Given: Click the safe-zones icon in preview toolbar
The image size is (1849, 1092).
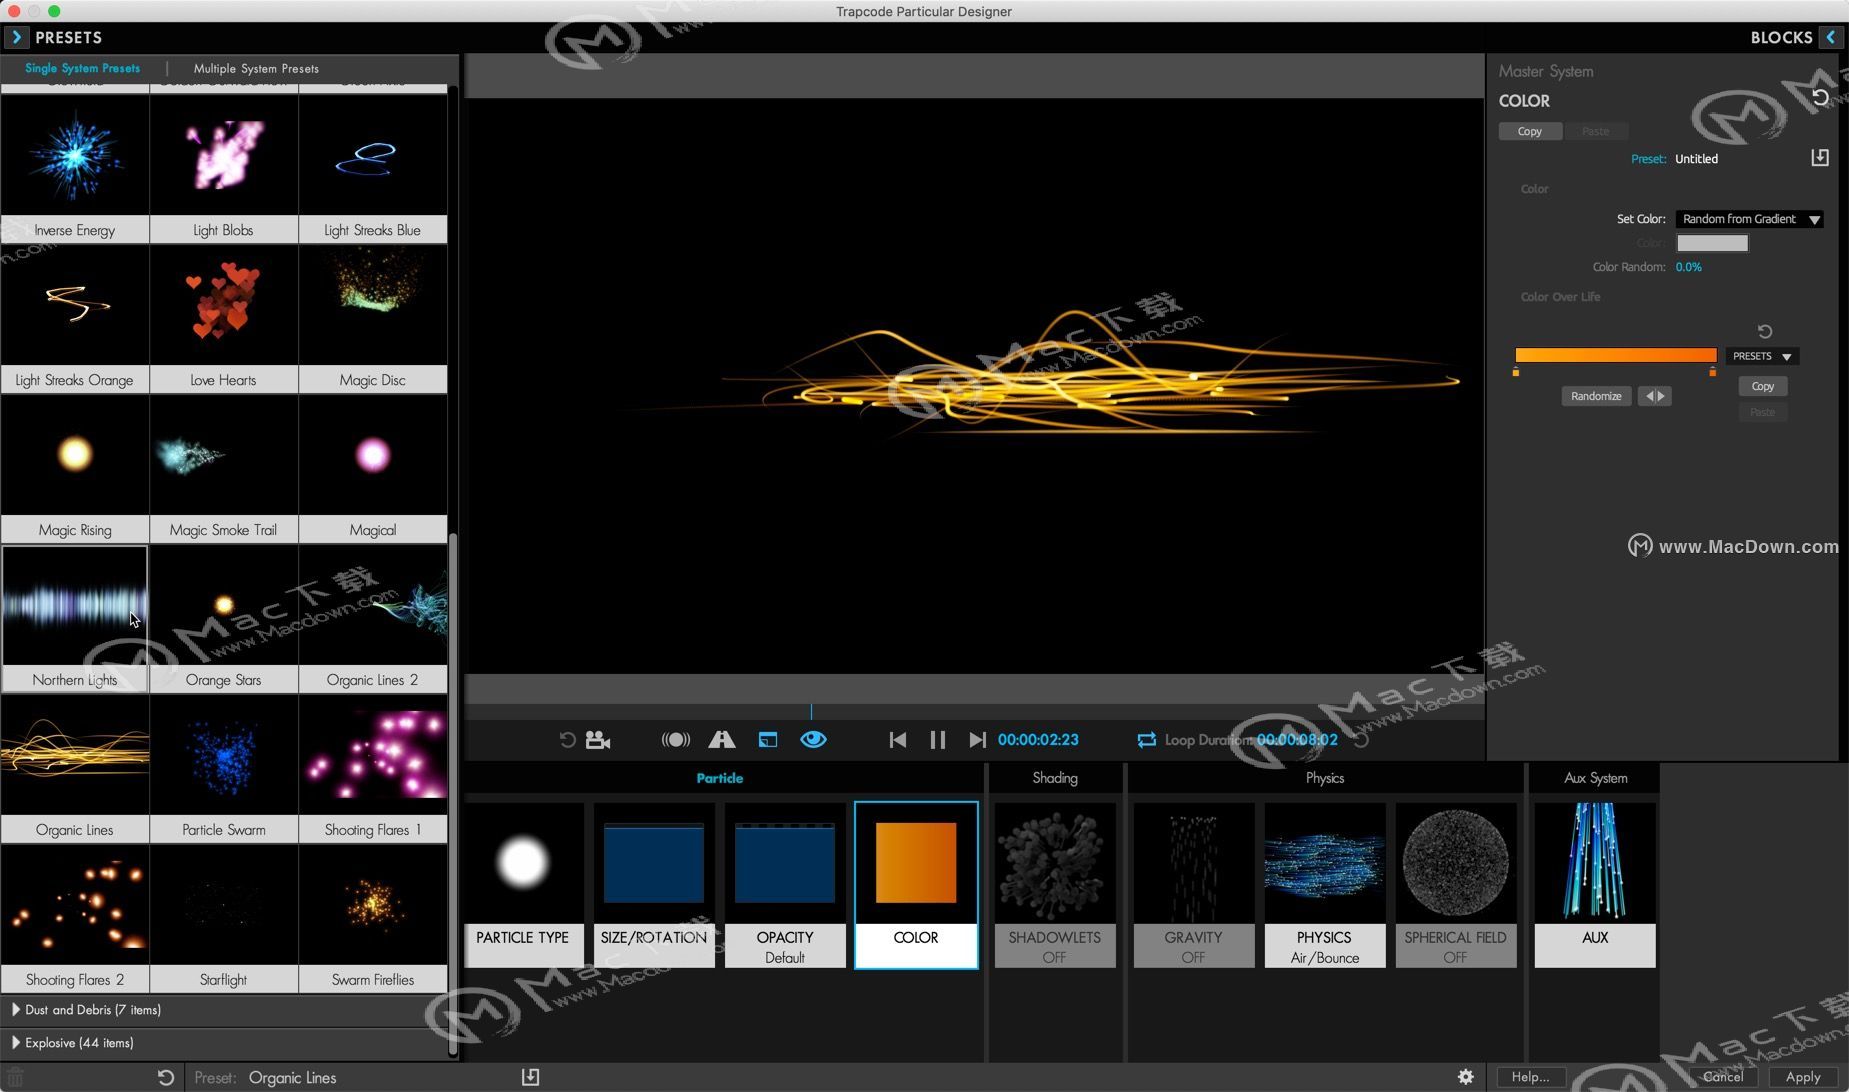Looking at the screenshot, I should pos(723,740).
